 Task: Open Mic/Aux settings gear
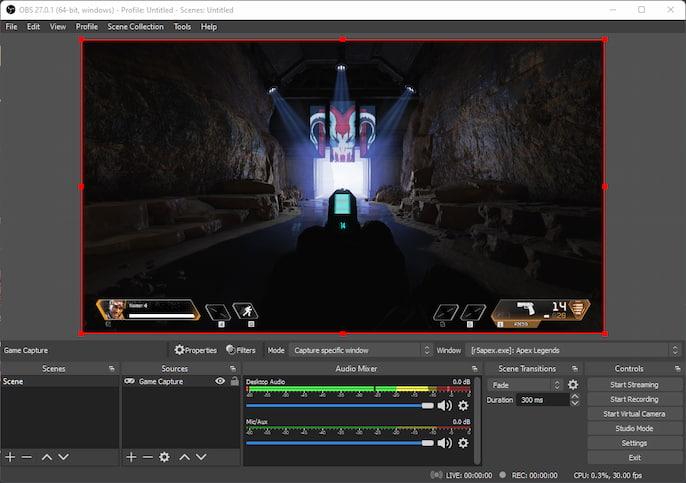coord(463,443)
